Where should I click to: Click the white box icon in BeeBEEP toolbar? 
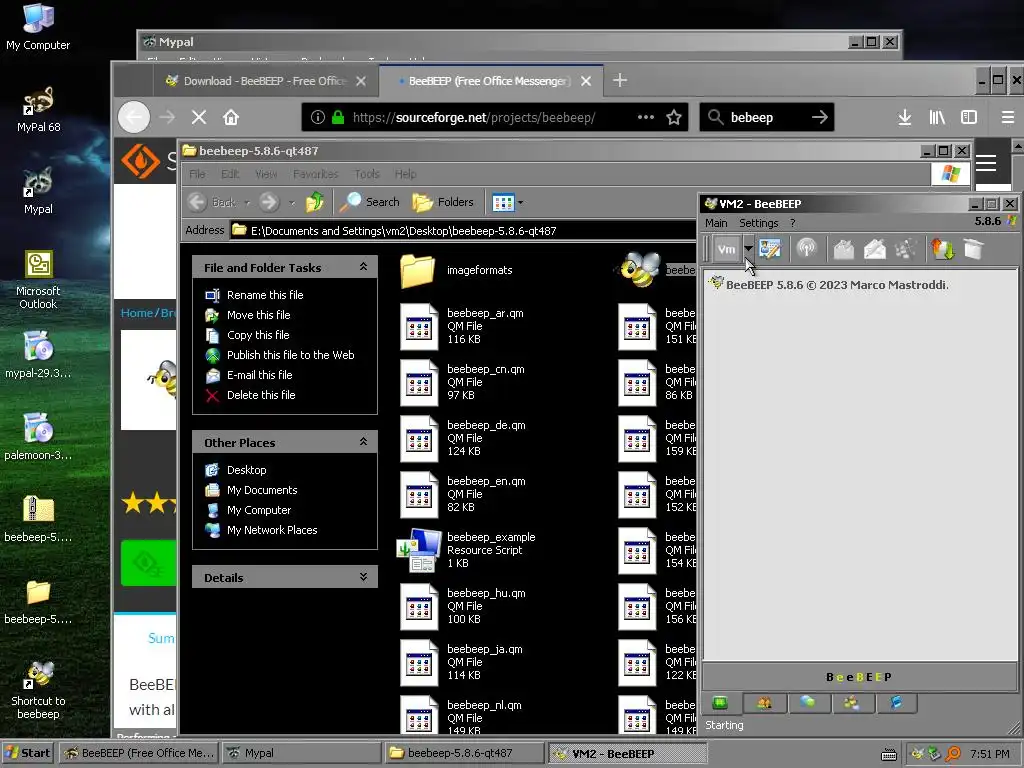[974, 249]
